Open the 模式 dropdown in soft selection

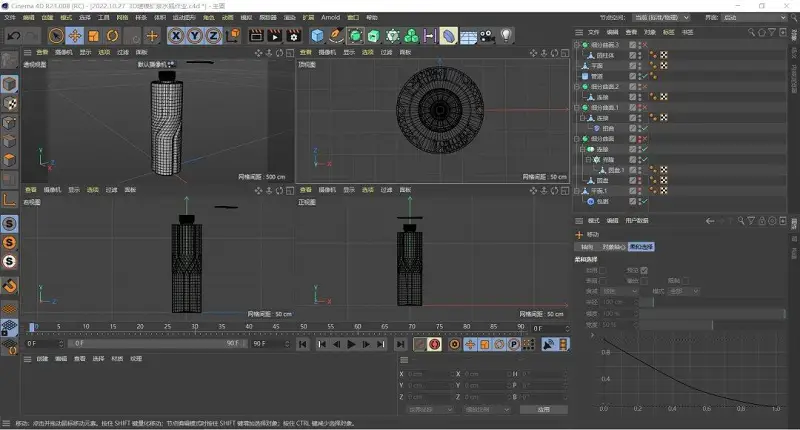pos(683,291)
